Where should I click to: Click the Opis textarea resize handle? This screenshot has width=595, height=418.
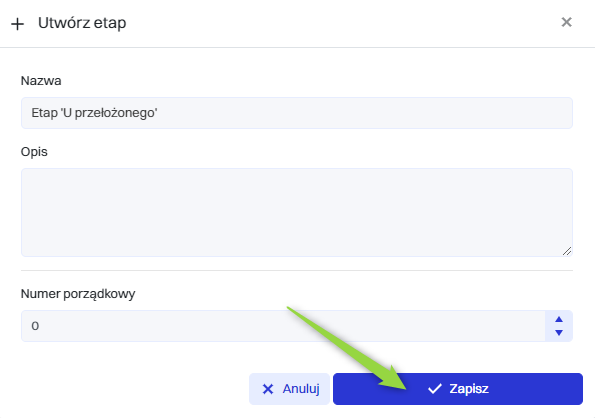point(567,251)
